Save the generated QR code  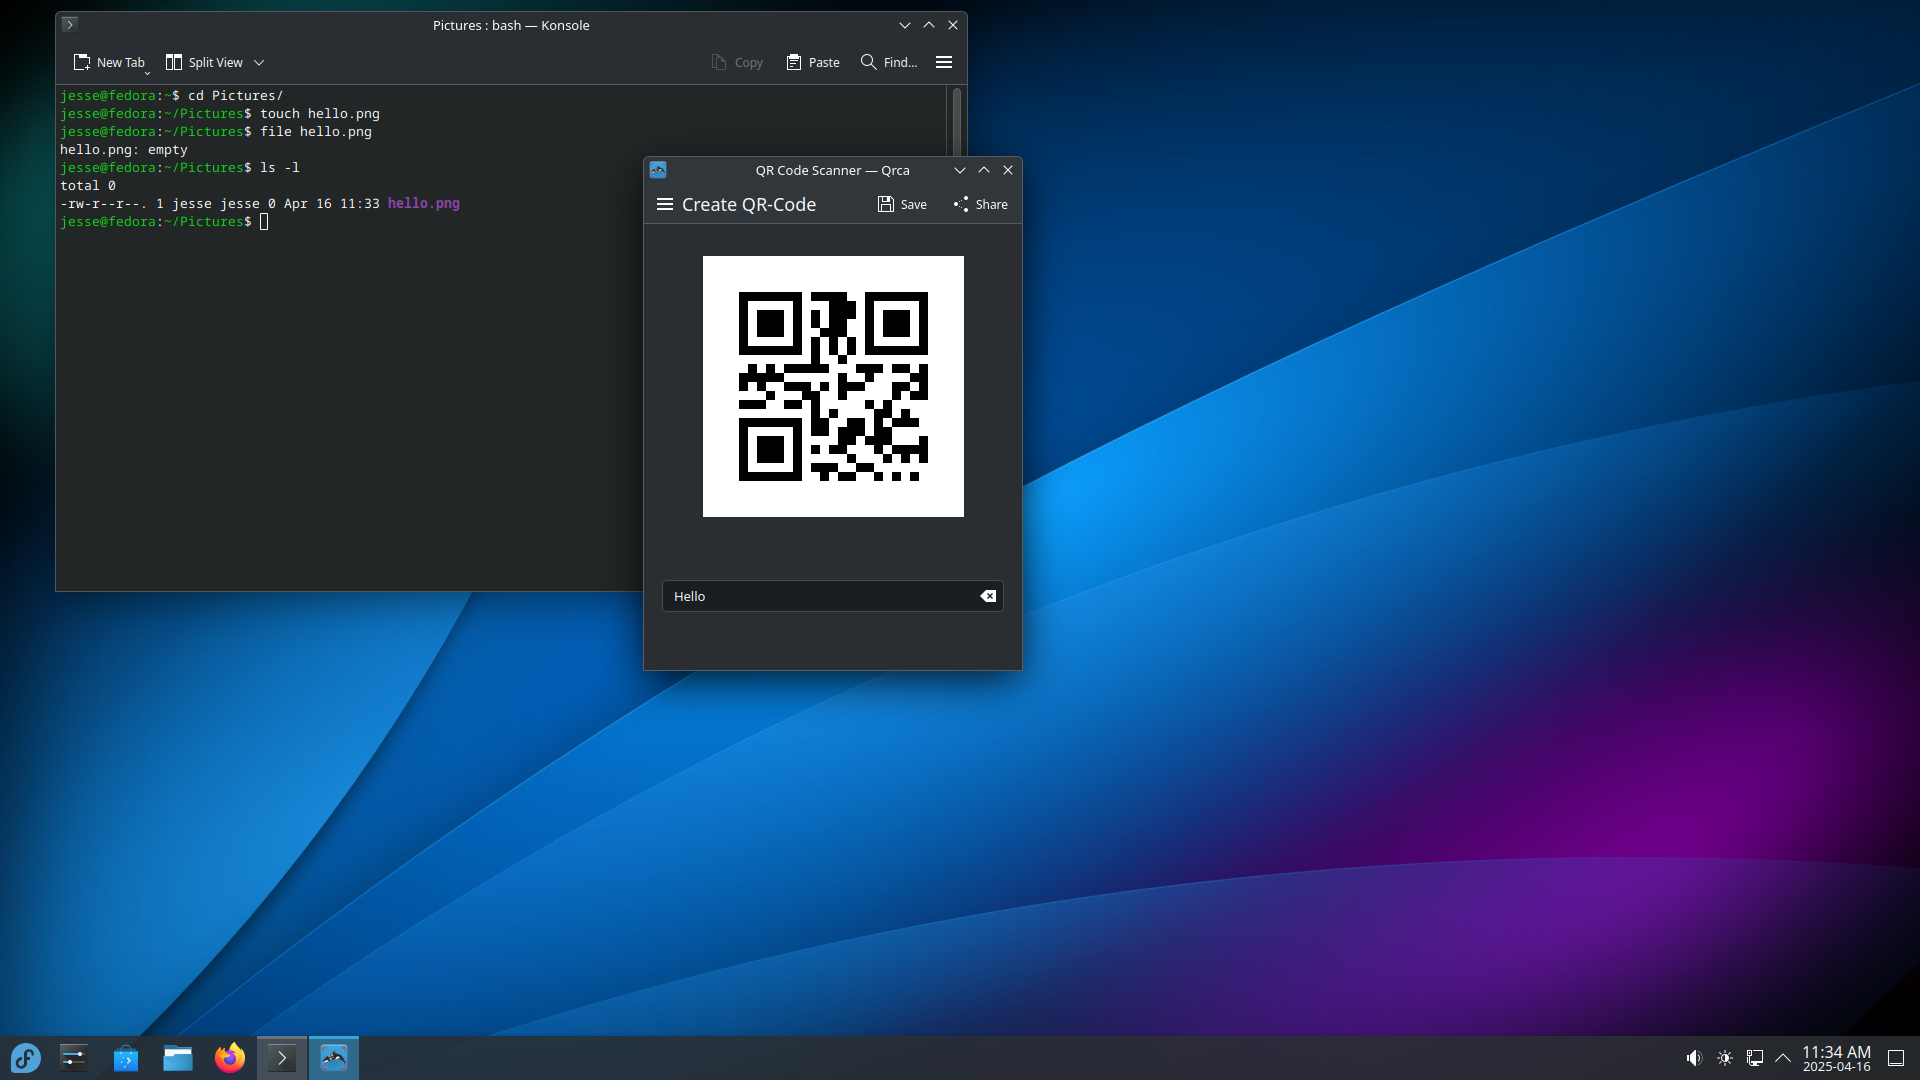coord(902,204)
